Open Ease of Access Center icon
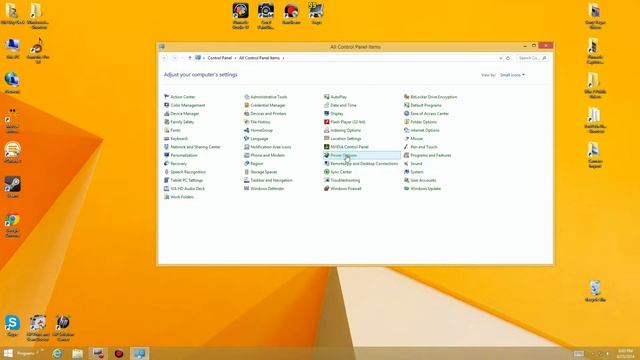 (x=407, y=113)
